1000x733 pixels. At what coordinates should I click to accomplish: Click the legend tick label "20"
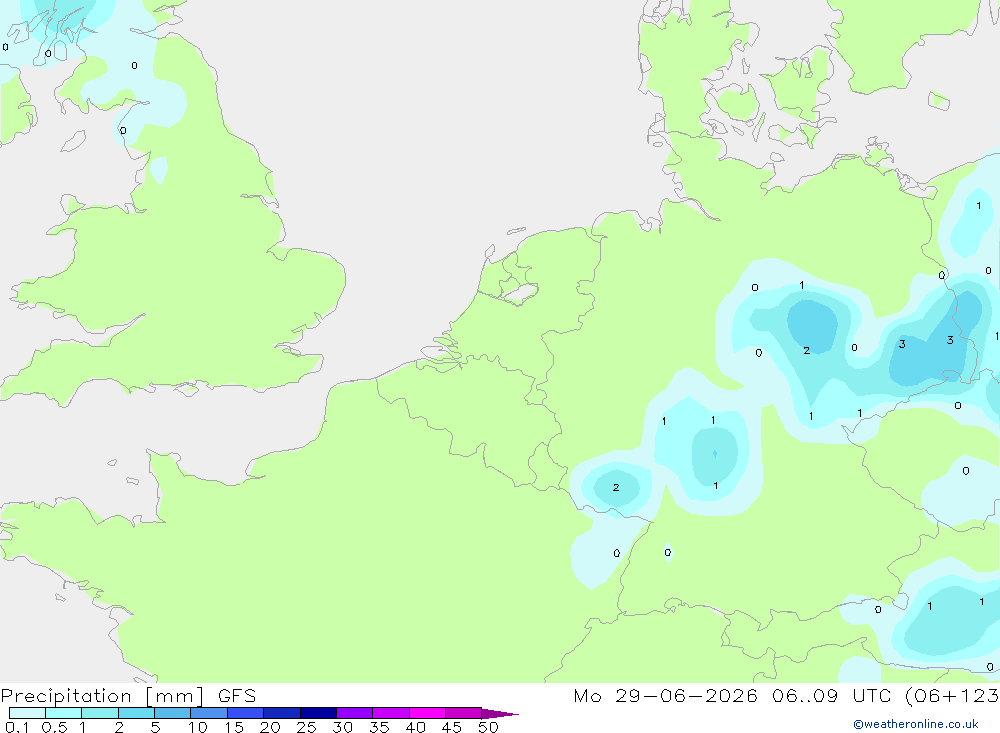coord(270,727)
